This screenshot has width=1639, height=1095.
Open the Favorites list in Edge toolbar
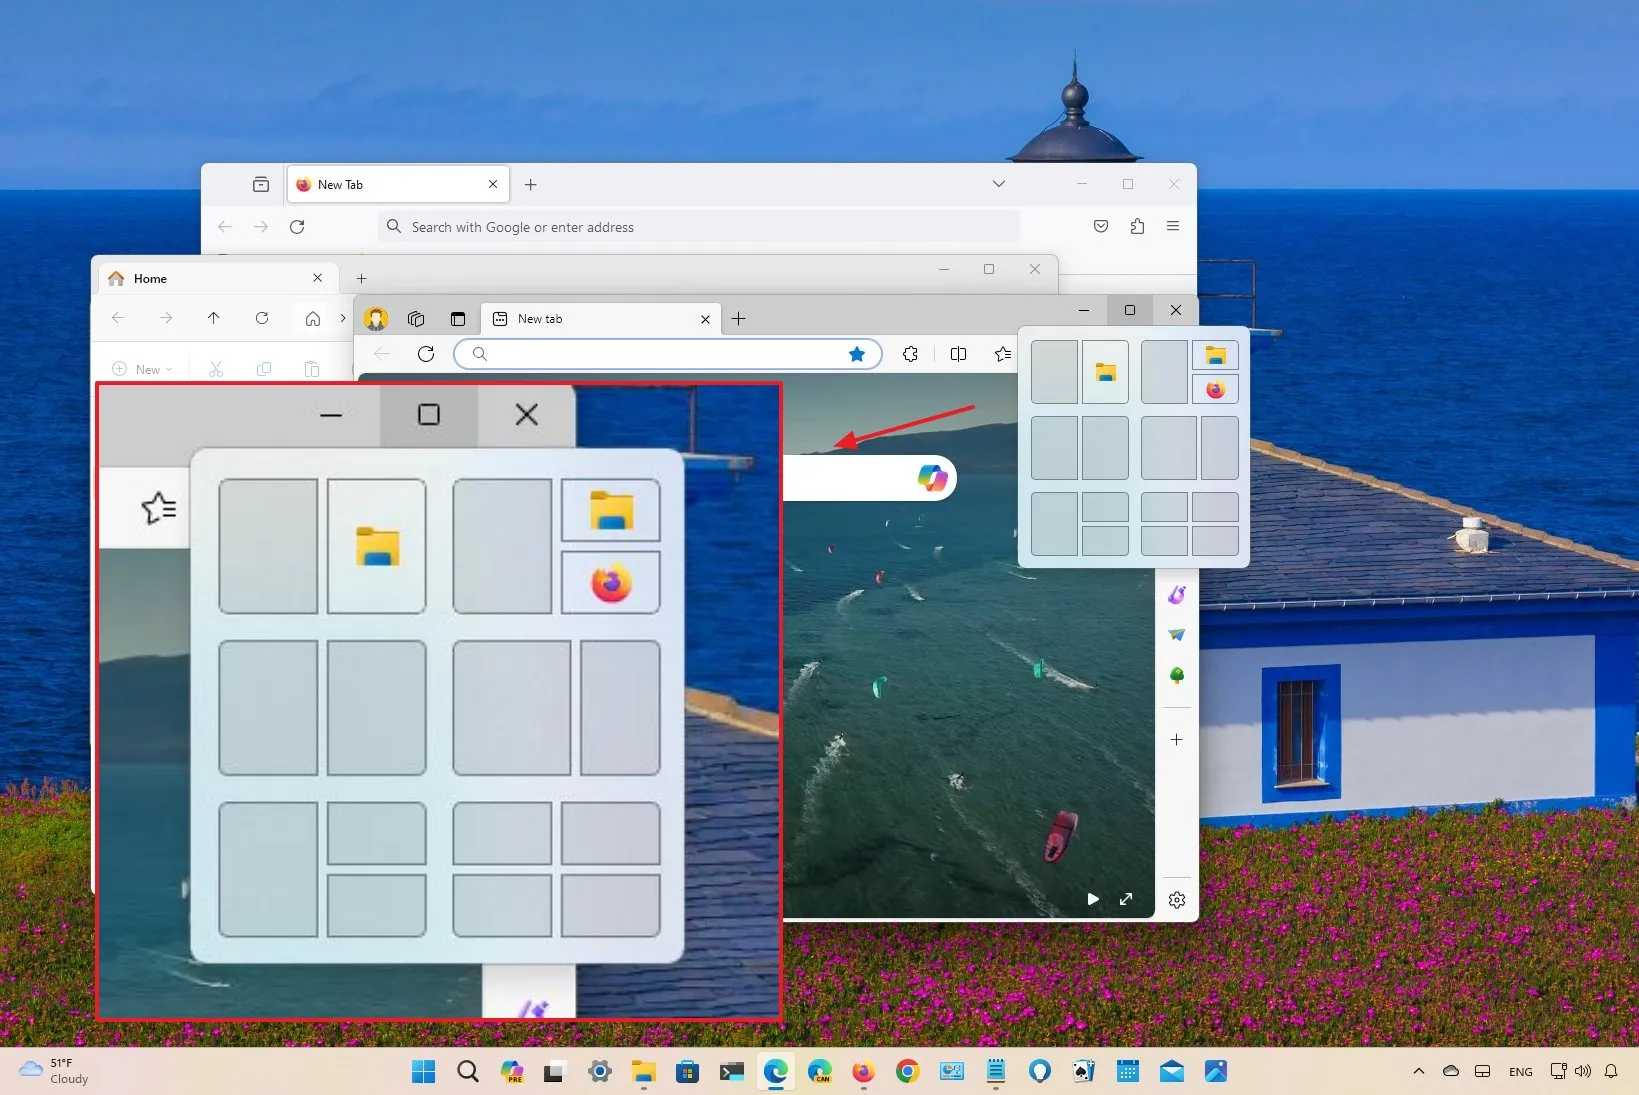(x=1003, y=353)
